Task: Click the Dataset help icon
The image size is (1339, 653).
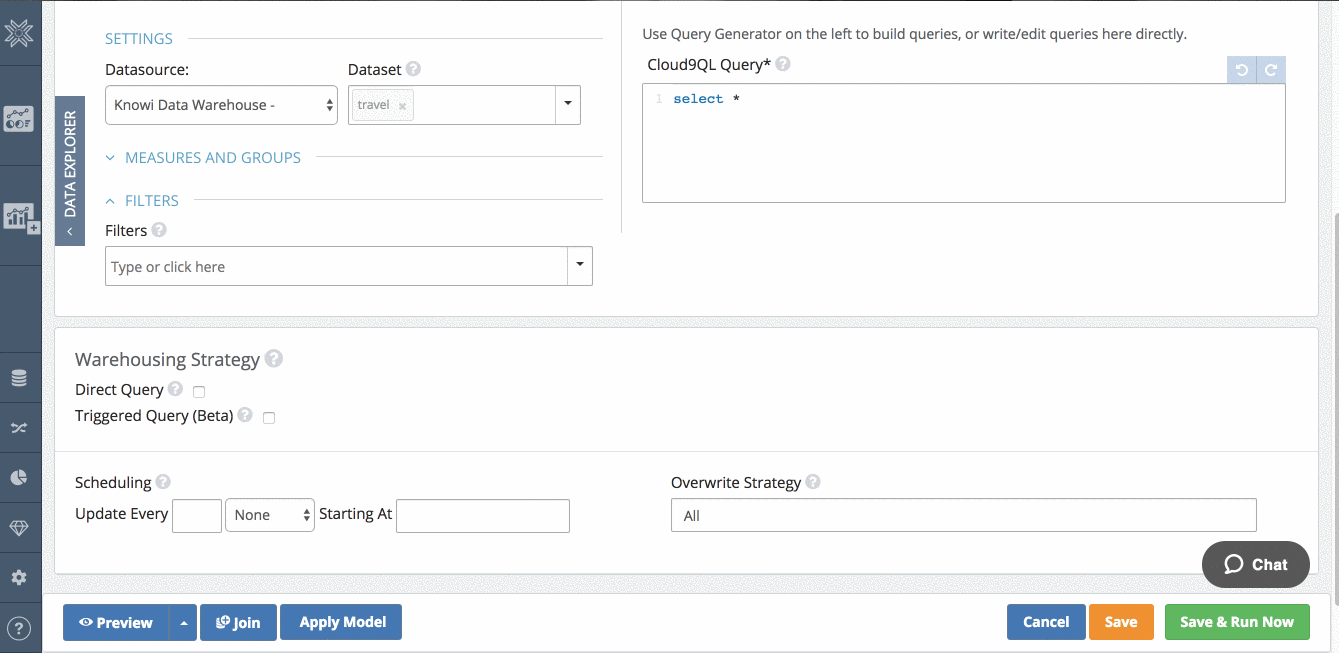Action: pos(413,70)
